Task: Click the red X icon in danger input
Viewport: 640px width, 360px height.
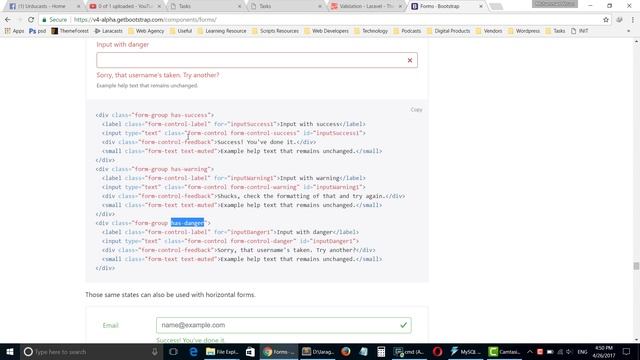Action: click(410, 60)
